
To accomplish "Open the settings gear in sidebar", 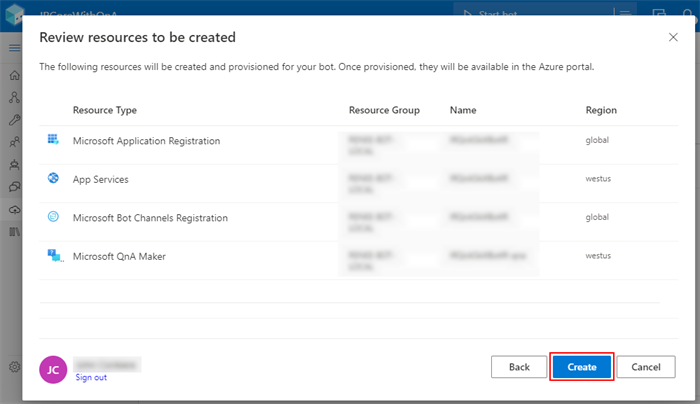I will tap(14, 367).
